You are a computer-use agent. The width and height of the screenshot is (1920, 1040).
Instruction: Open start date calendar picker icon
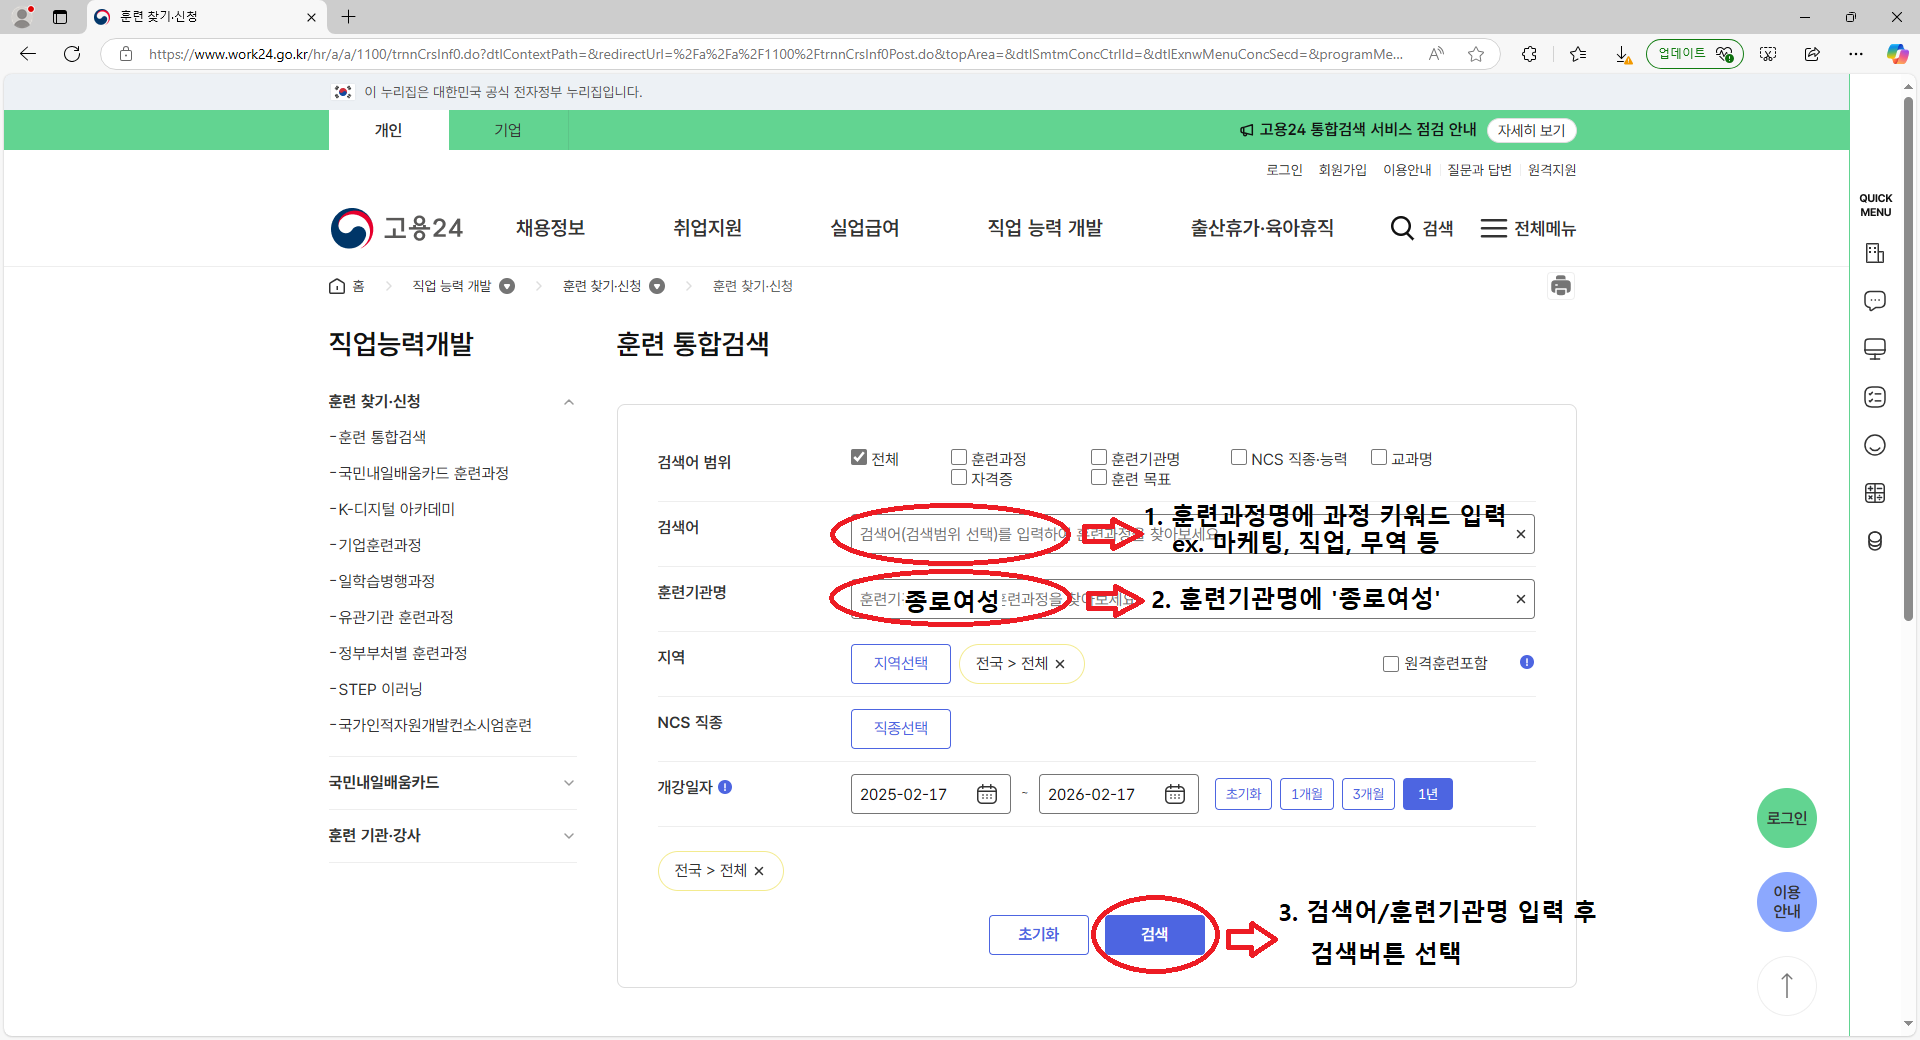pos(986,794)
